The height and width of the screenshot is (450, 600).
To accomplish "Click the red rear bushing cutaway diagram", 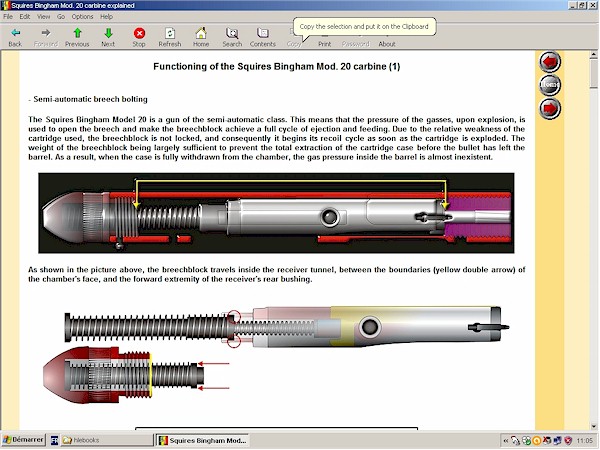I will [x=136, y=375].
